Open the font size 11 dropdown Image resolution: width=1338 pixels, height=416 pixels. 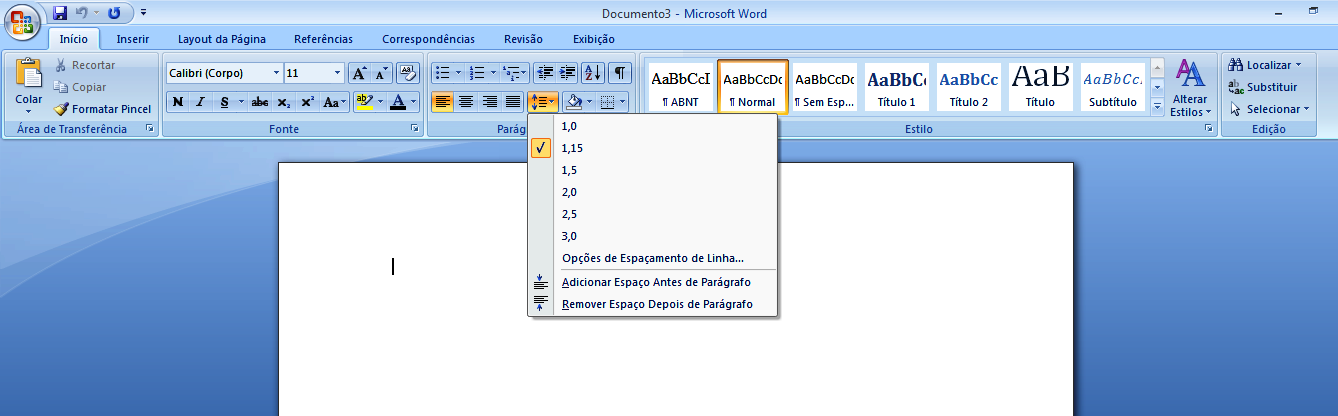(337, 73)
